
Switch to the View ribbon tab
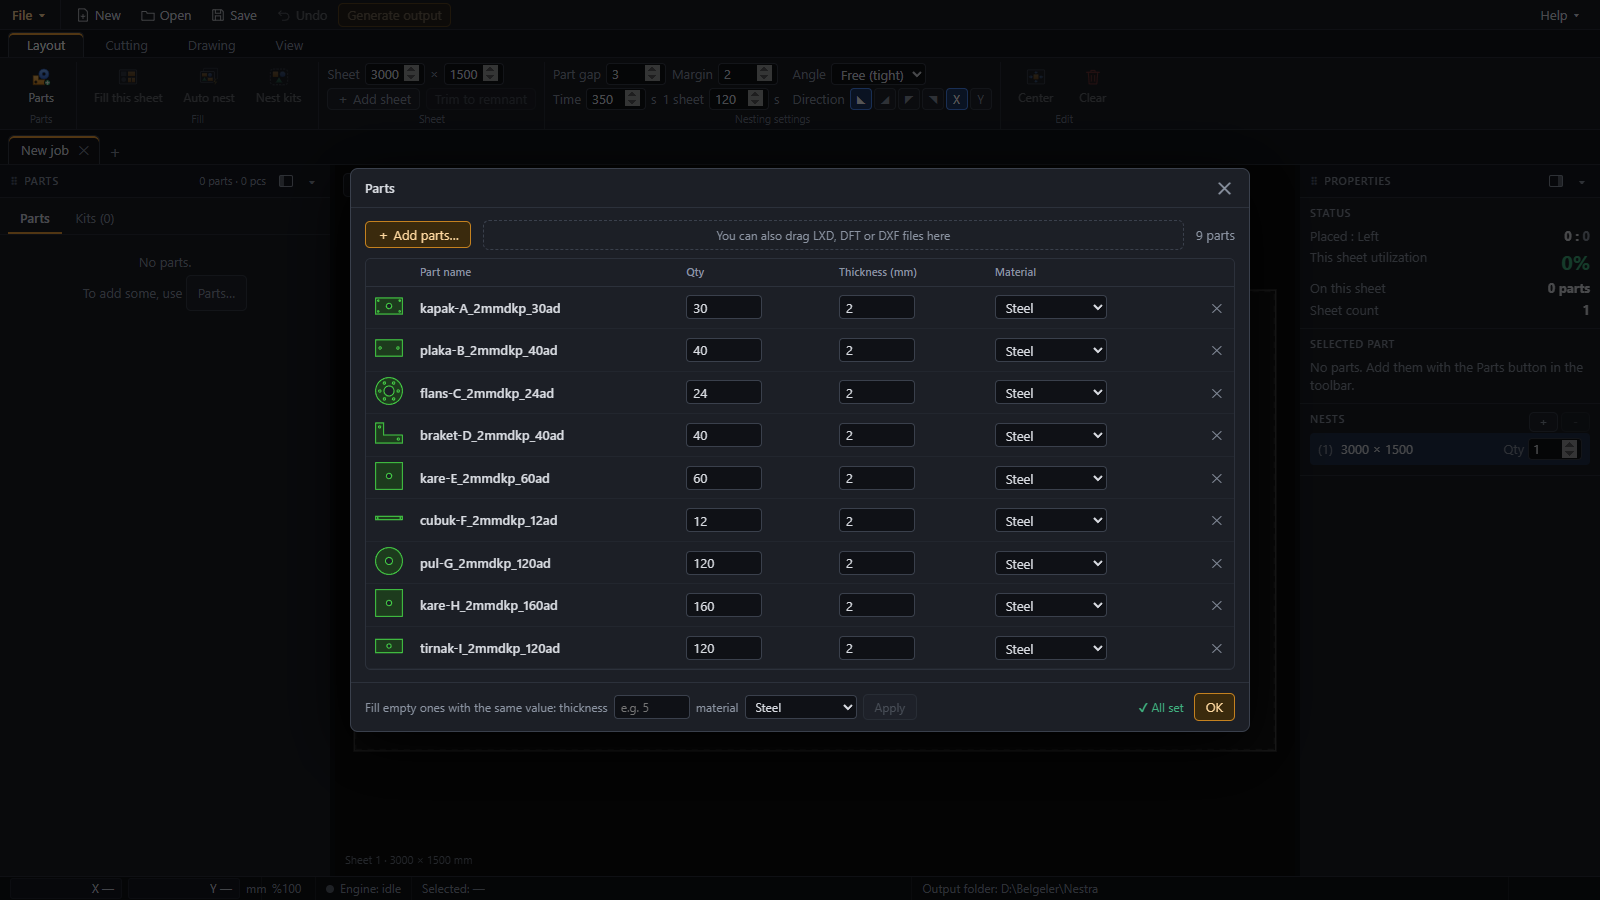click(x=289, y=45)
